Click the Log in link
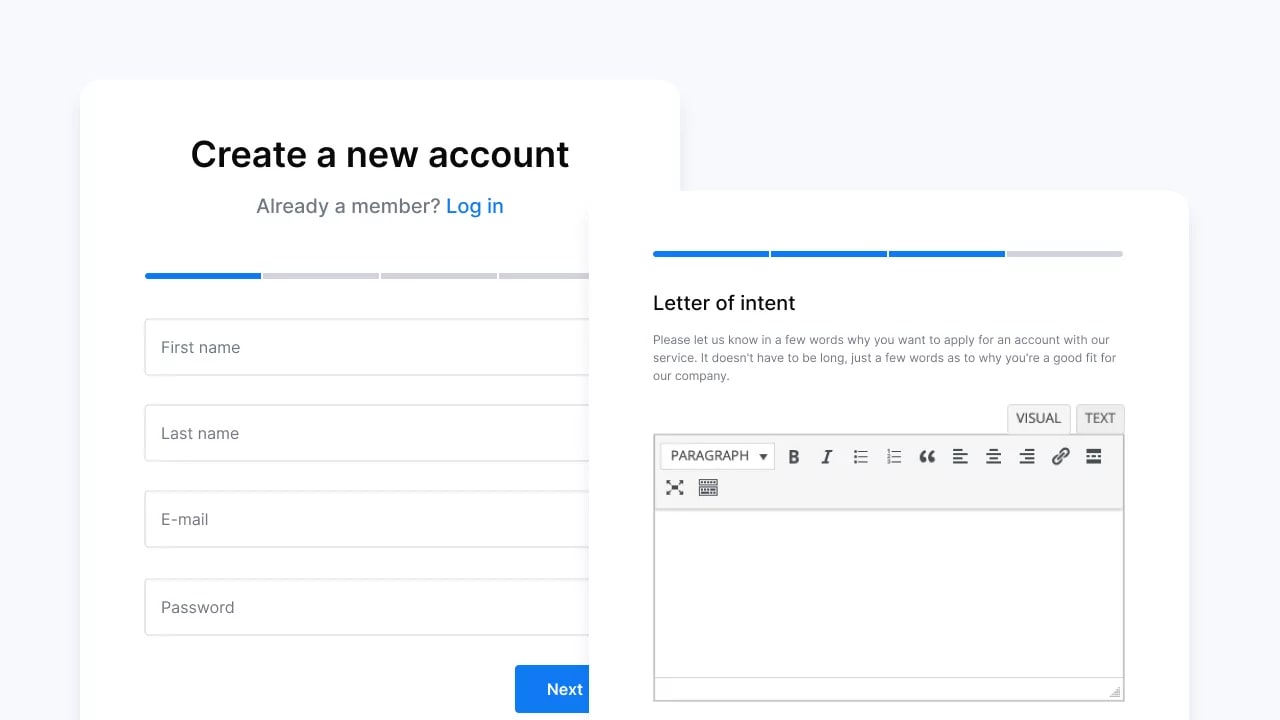1280x720 pixels. pos(474,206)
